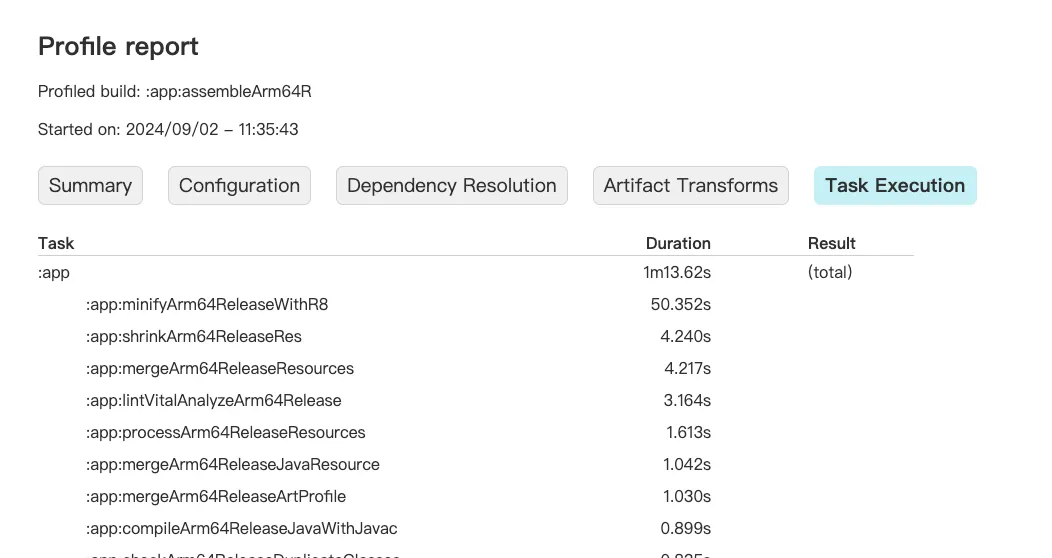This screenshot has height=558, width=1052.
Task: Select the shrinkArm64ReleaseRes task
Action: click(x=194, y=336)
